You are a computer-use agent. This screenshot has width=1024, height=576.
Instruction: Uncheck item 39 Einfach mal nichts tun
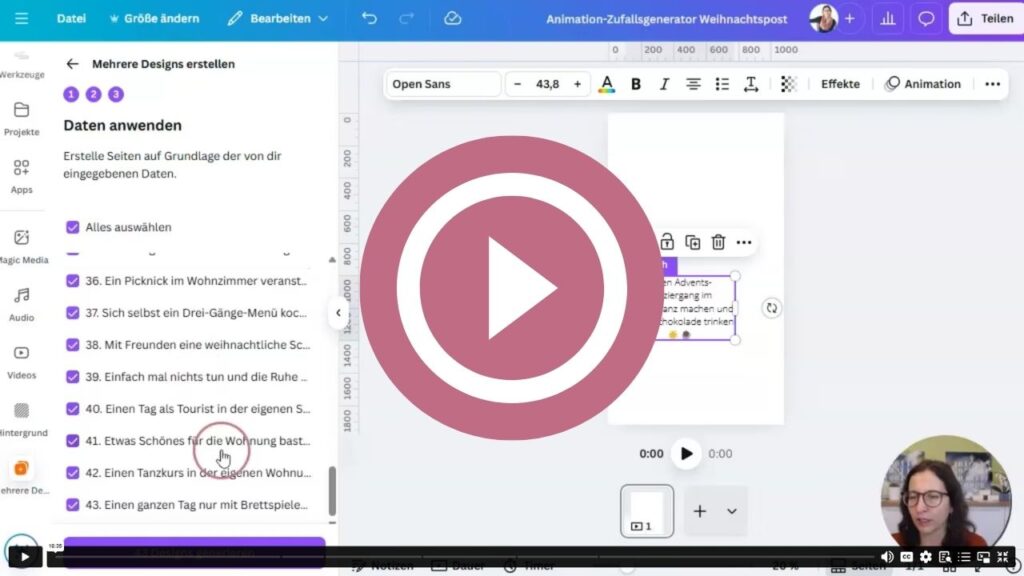pos(73,377)
